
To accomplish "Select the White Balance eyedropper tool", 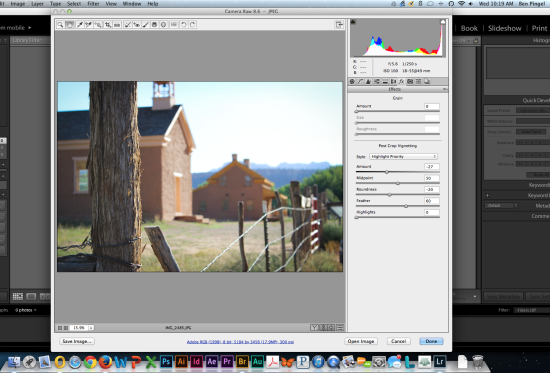I will pyautogui.click(x=80, y=25).
